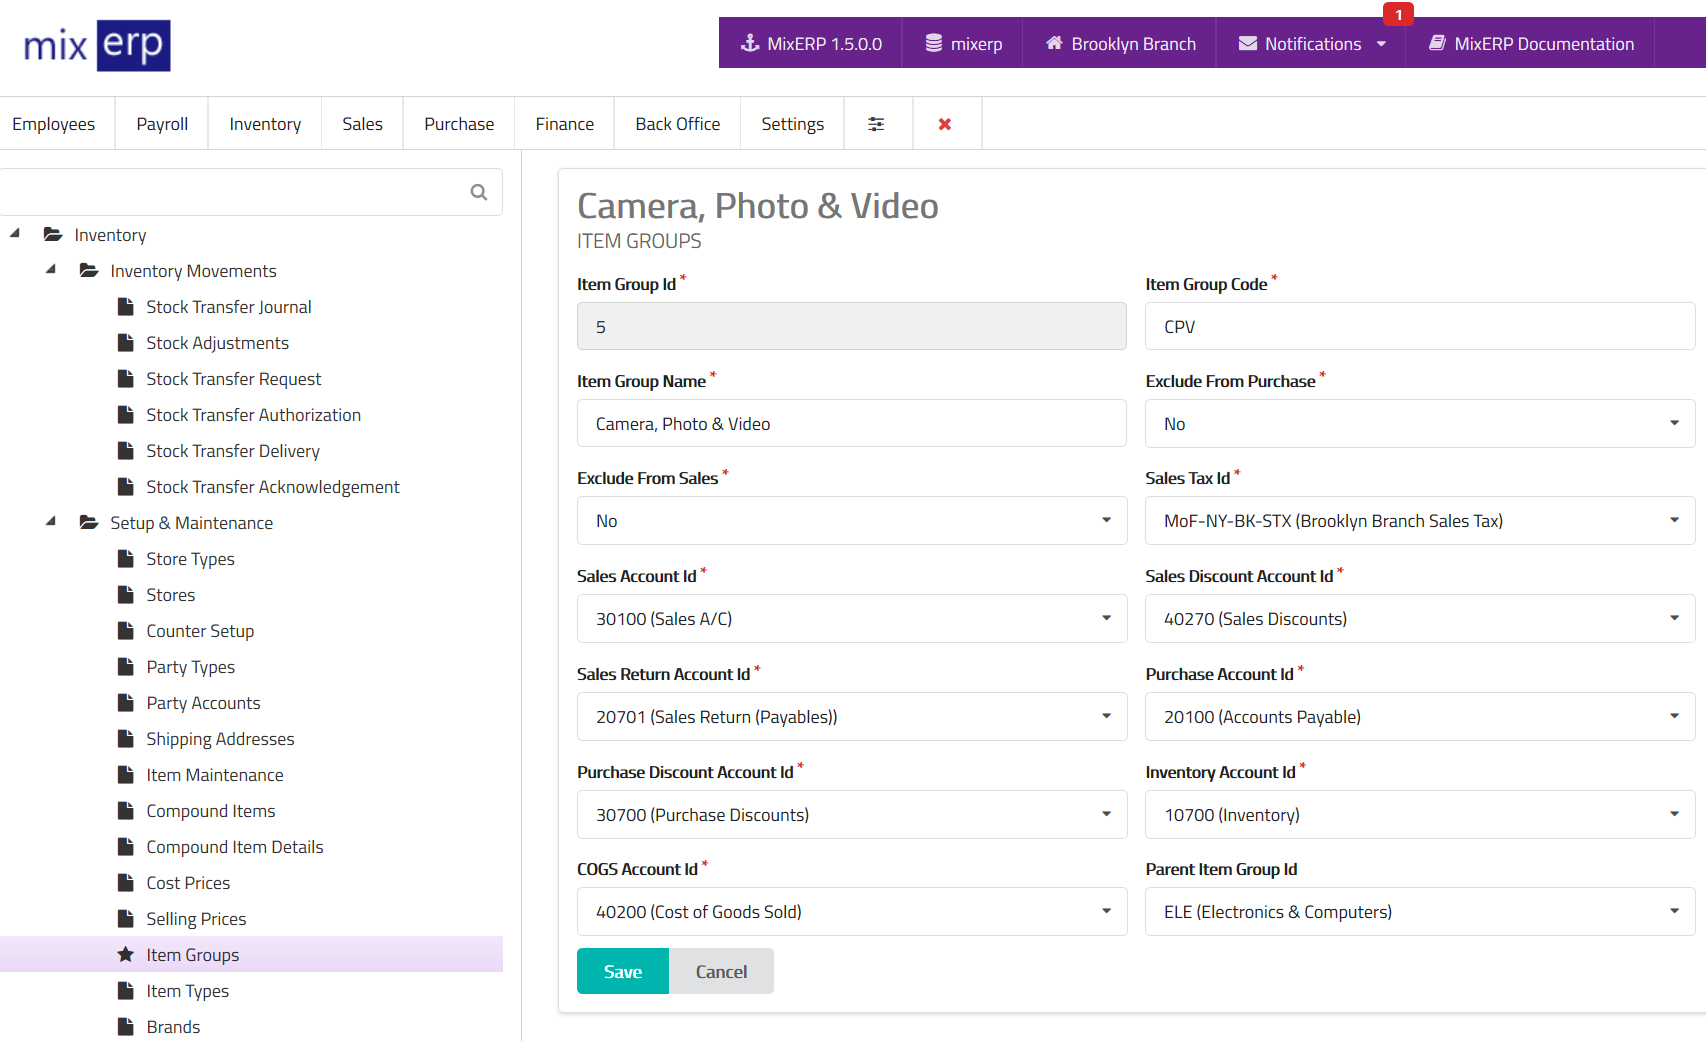
Task: Click the mix erp logo
Action: coord(97,46)
